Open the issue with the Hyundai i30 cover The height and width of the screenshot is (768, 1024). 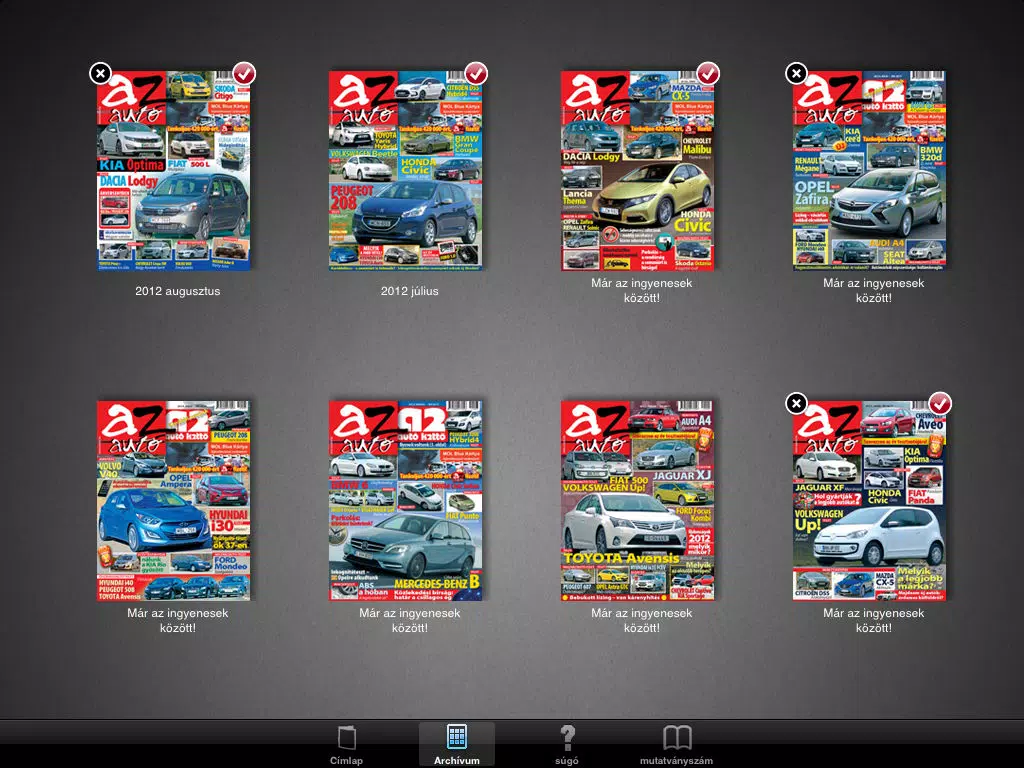click(x=174, y=501)
